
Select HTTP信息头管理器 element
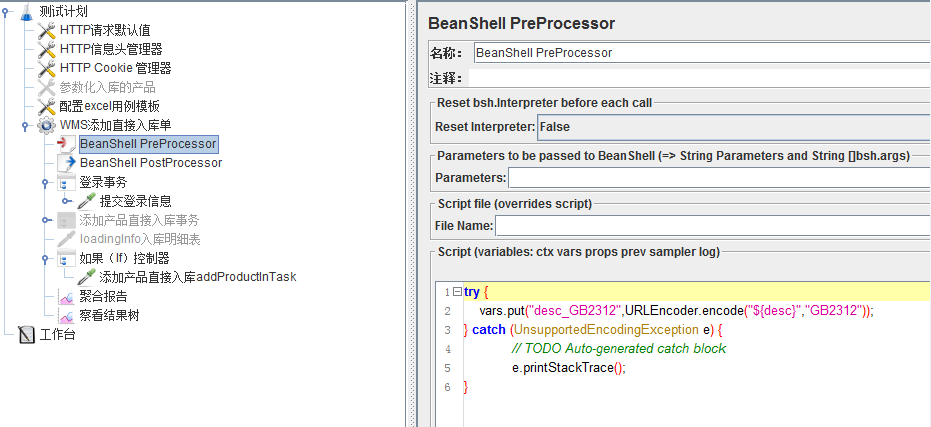111,49
